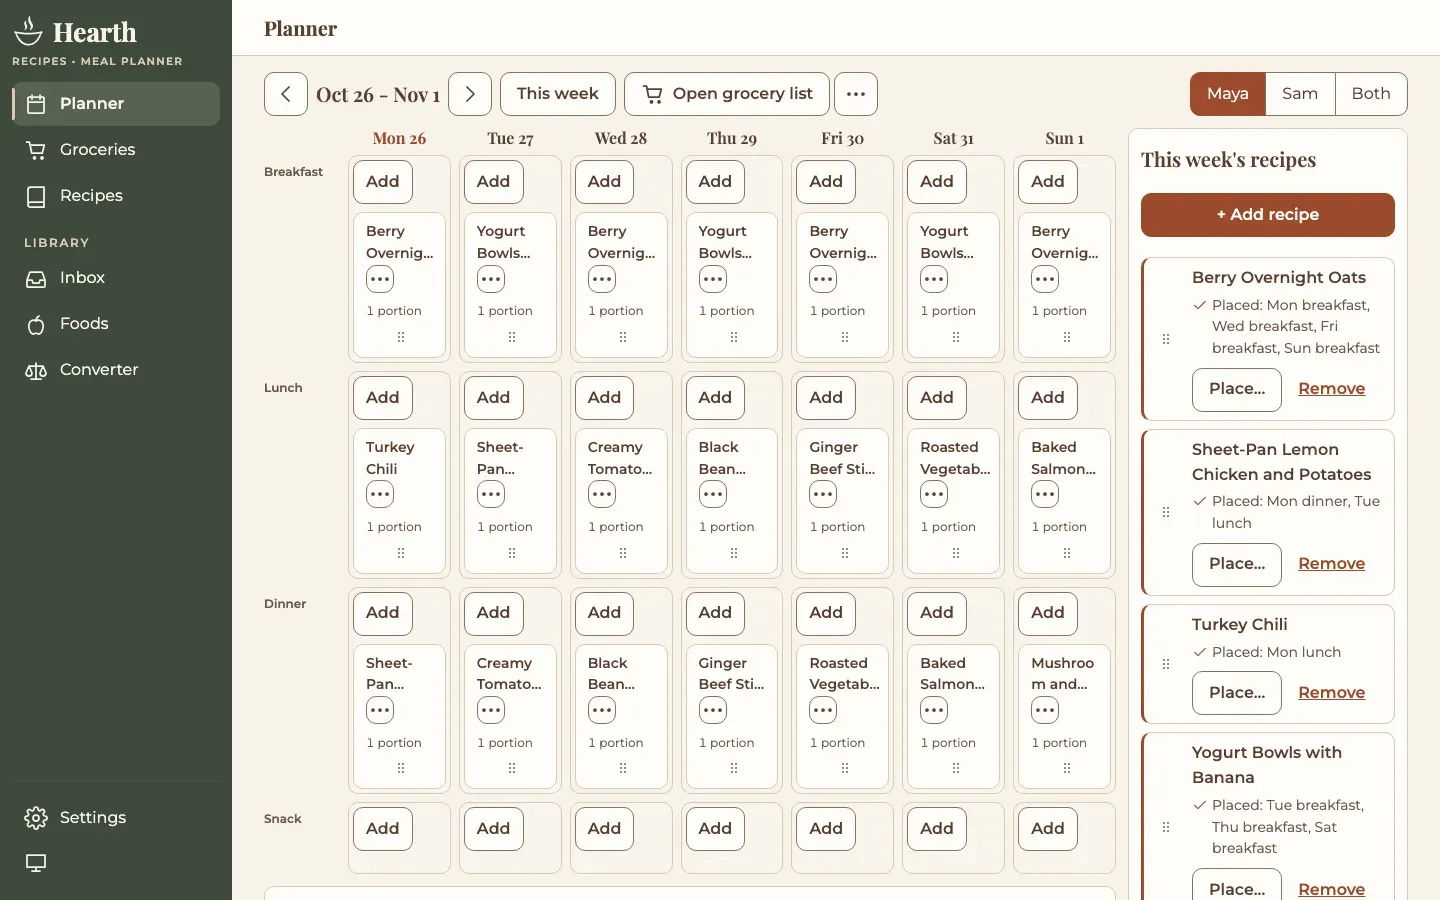Go to previous week with left chevron
This screenshot has width=1440, height=900.
285,94
